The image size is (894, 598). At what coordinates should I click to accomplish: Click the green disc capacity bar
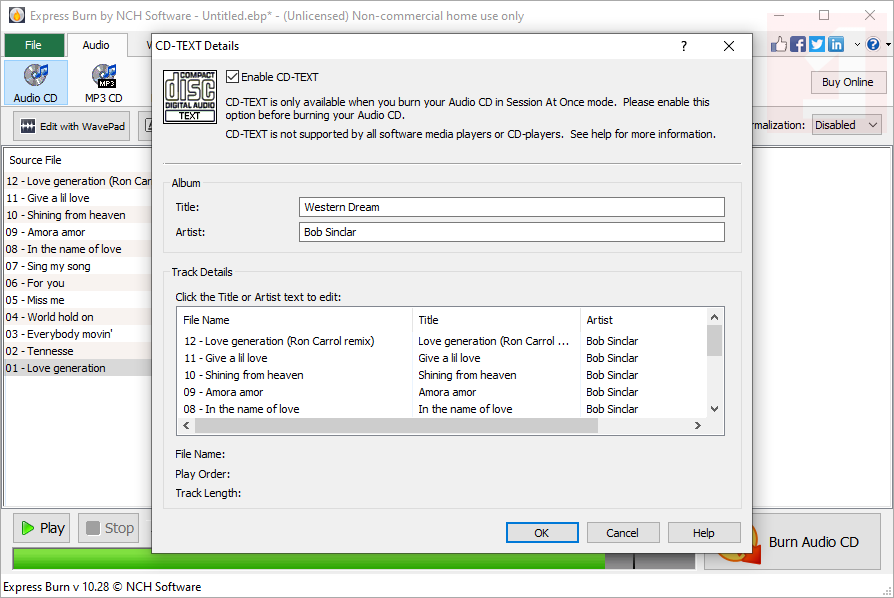click(308, 559)
